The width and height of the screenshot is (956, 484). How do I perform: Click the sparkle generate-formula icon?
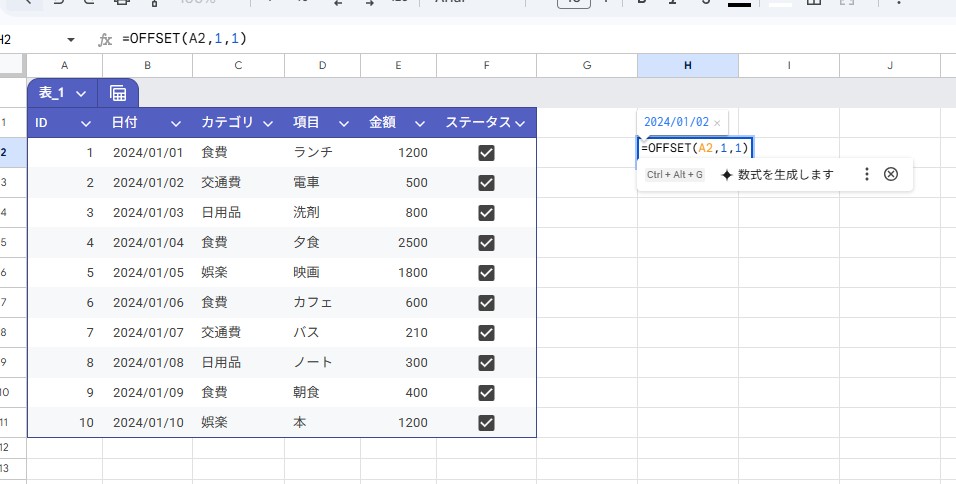pyautogui.click(x=726, y=174)
